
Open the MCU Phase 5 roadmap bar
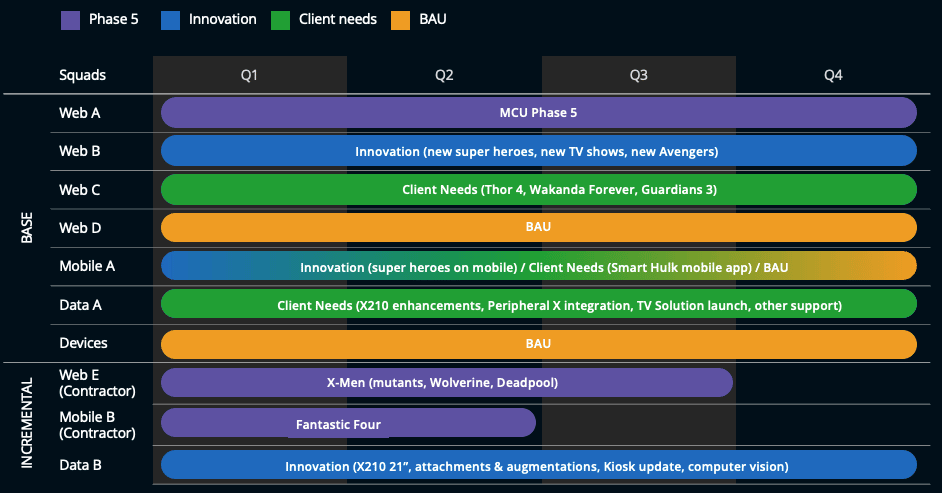pyautogui.click(x=539, y=112)
